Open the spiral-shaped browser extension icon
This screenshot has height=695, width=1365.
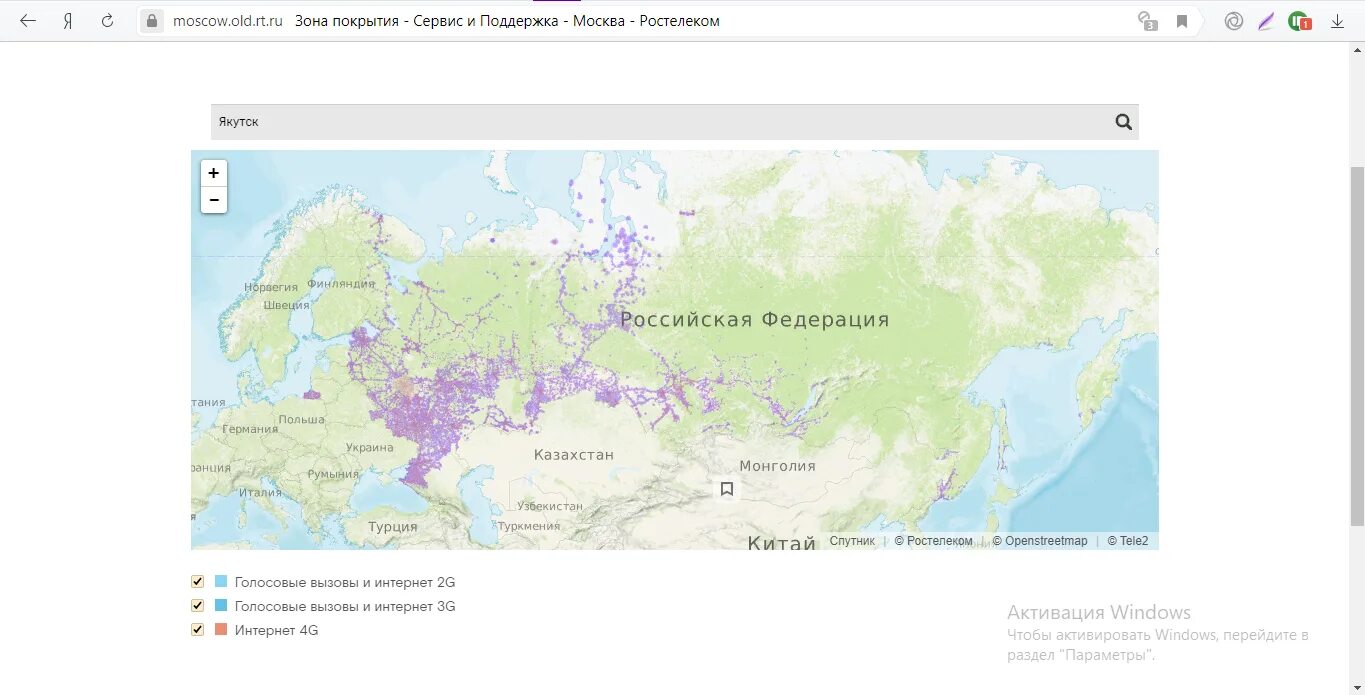[x=1233, y=19]
